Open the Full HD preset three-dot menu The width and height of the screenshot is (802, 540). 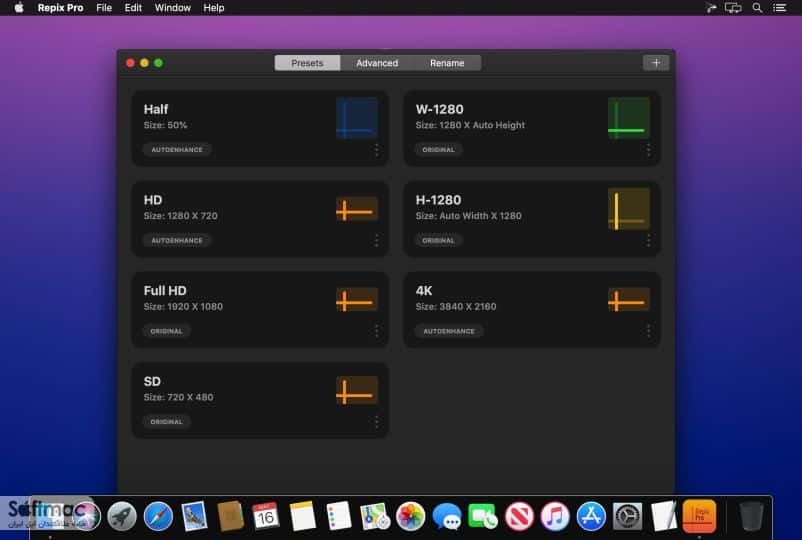376,331
